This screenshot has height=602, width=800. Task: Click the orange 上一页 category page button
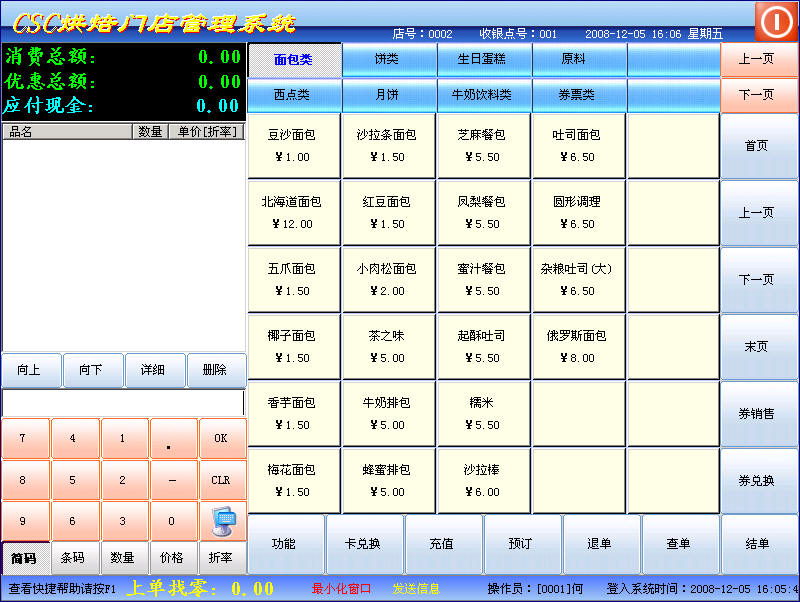coord(759,60)
